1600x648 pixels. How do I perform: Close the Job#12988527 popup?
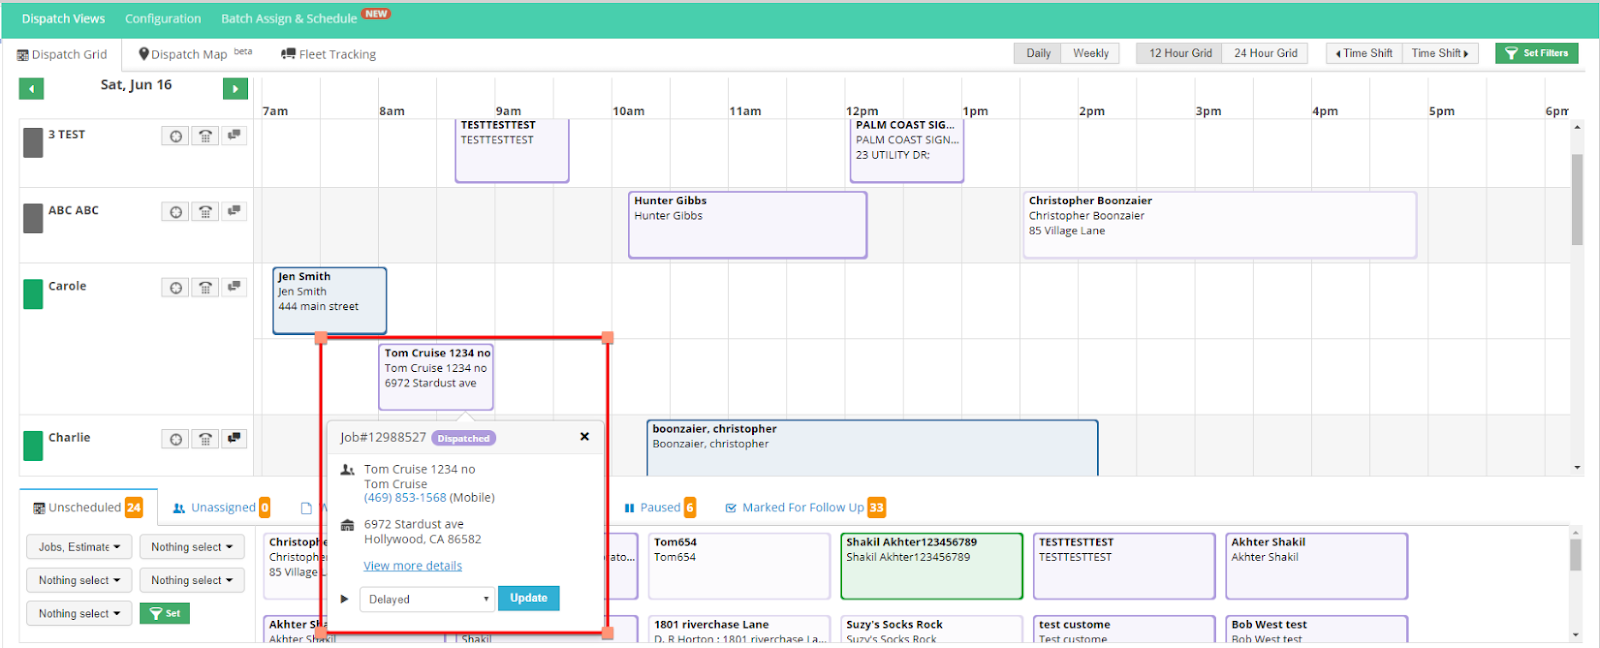585,437
